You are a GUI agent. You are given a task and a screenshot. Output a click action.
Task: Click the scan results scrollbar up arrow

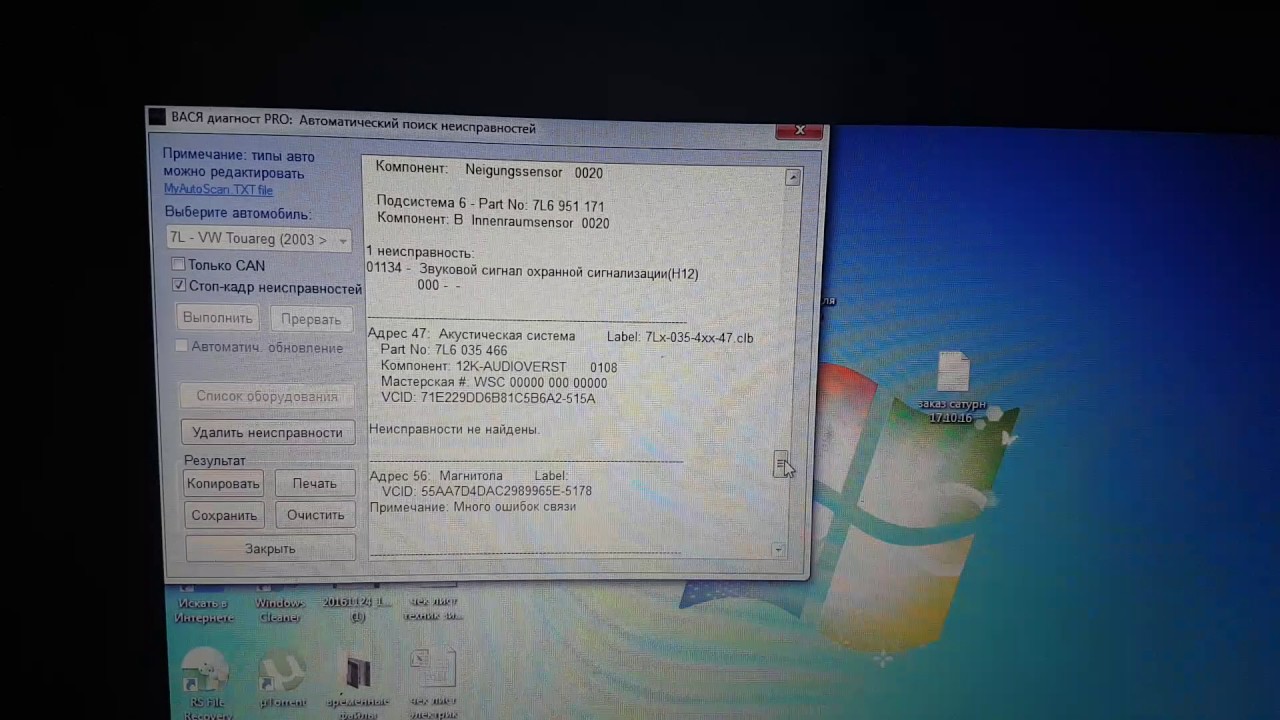pyautogui.click(x=793, y=177)
